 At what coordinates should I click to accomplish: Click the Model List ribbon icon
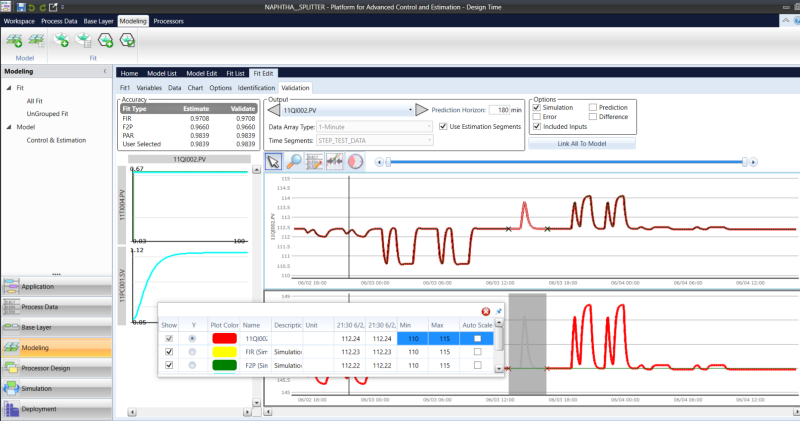[36, 40]
